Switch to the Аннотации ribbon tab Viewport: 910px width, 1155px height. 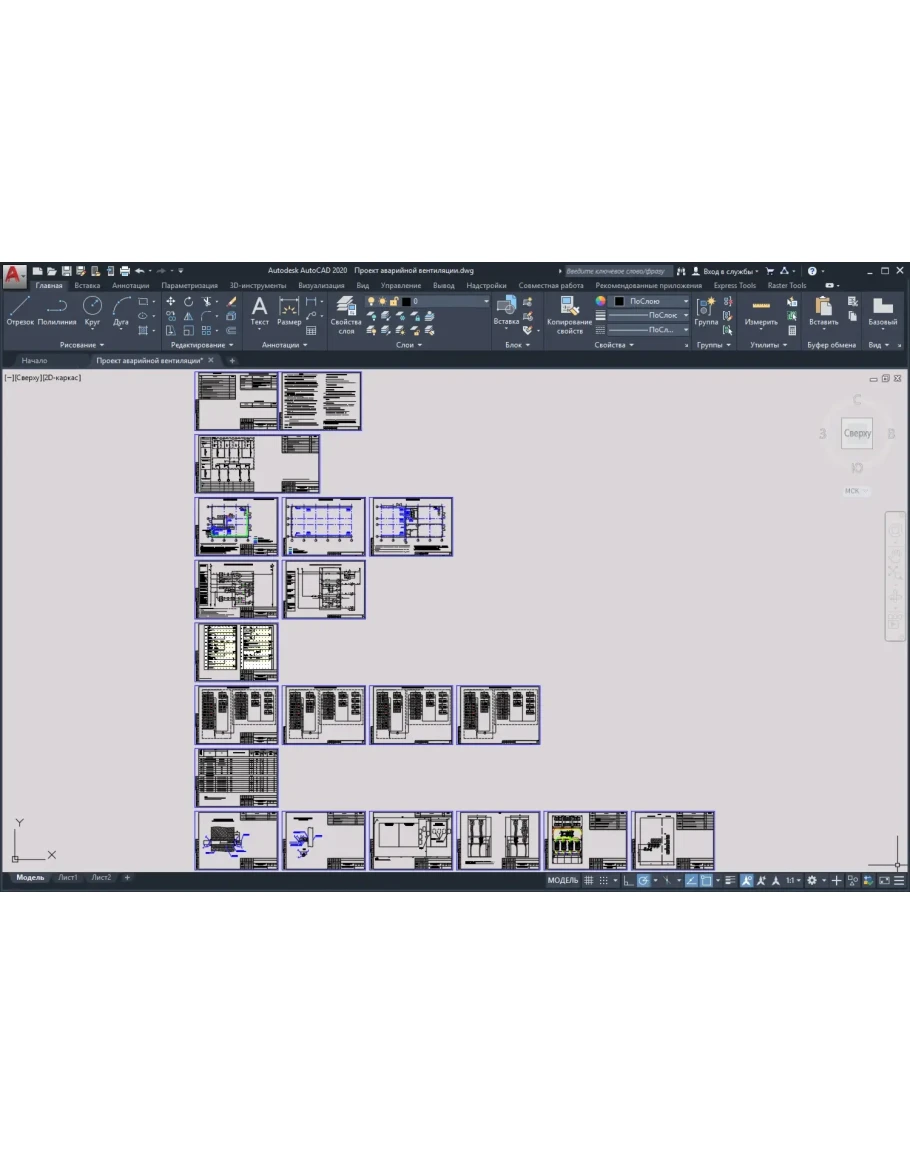tap(130, 285)
